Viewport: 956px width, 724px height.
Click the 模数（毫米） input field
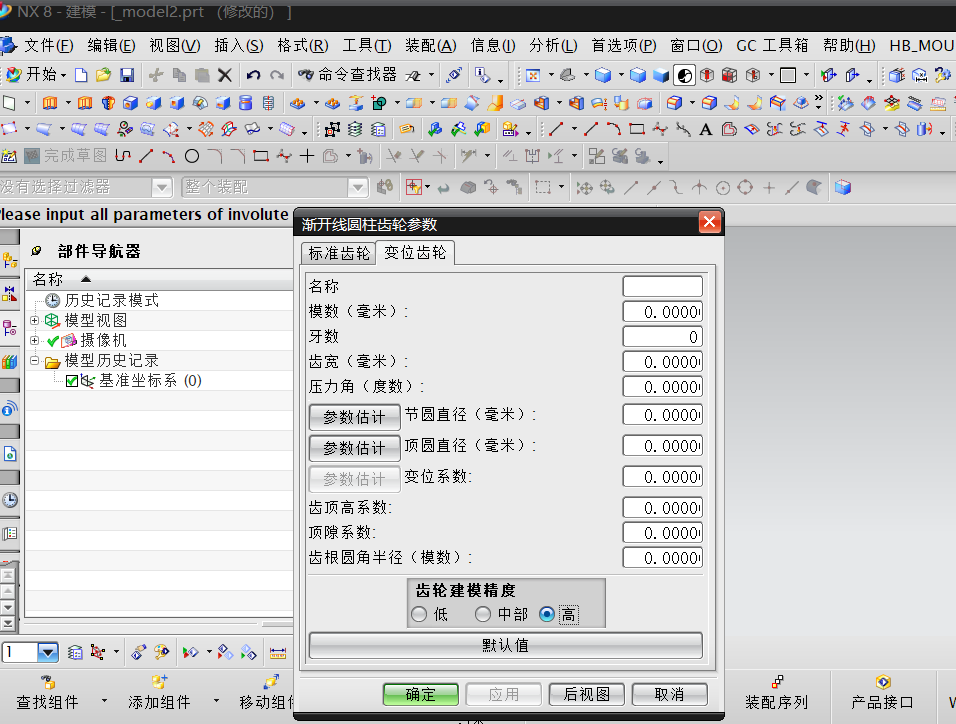coord(663,312)
